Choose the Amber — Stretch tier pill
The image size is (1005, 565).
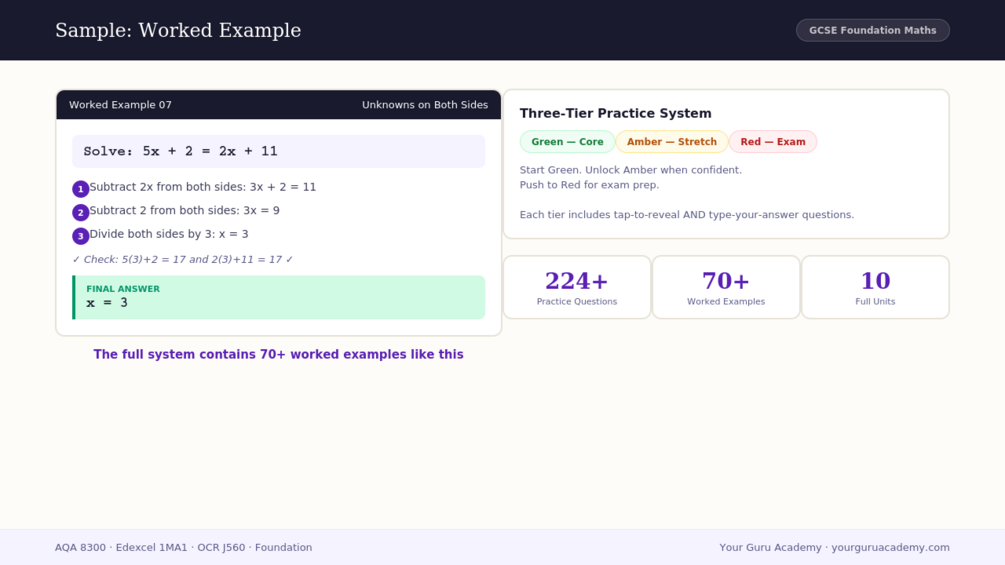(672, 142)
